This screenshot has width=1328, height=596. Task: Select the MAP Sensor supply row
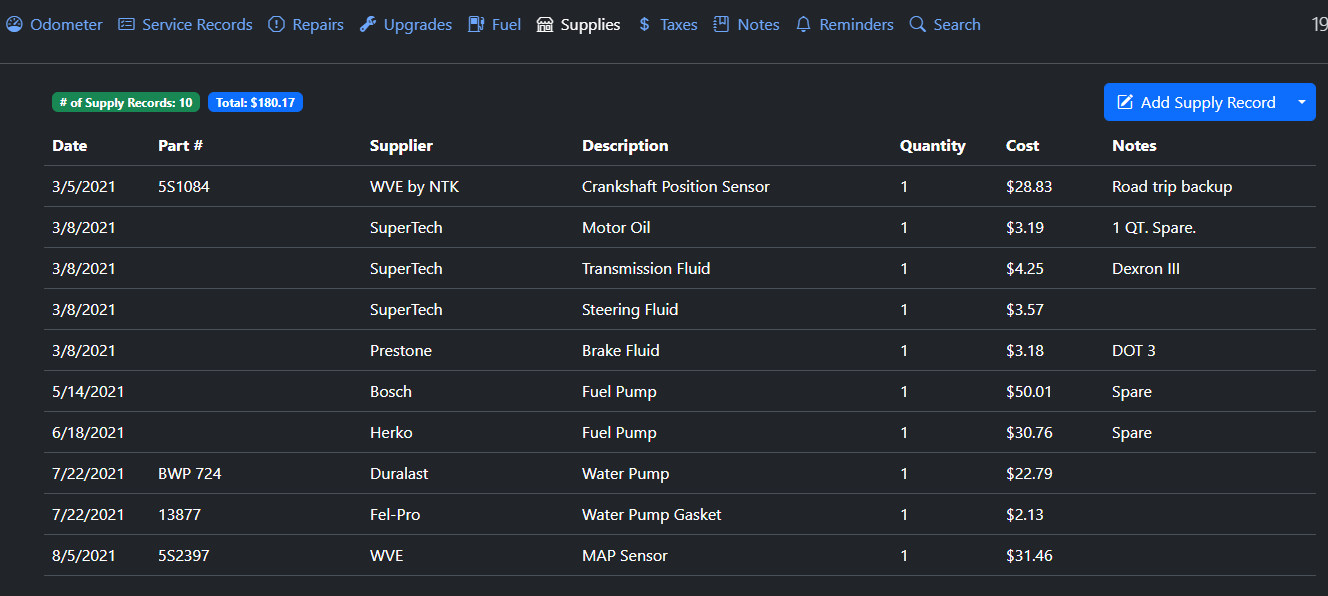624,556
